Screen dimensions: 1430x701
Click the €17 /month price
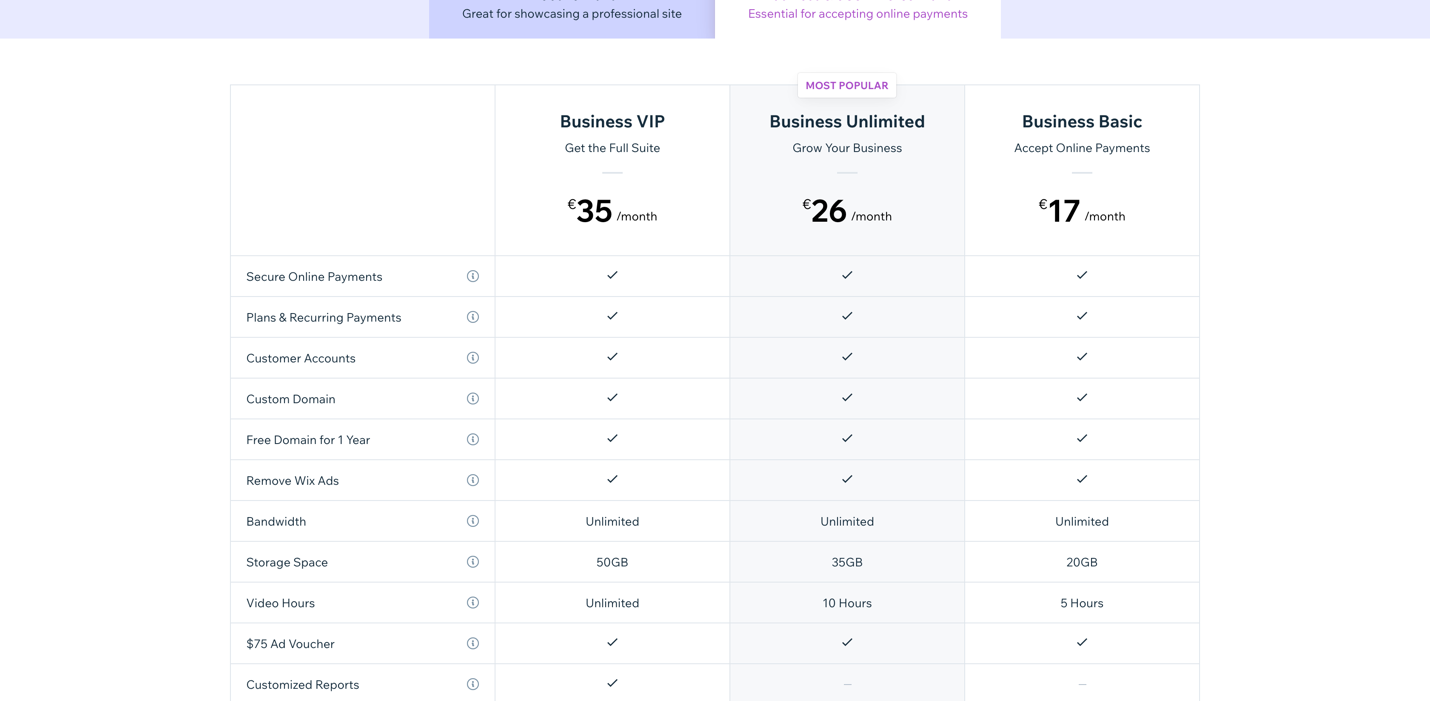click(x=1082, y=211)
